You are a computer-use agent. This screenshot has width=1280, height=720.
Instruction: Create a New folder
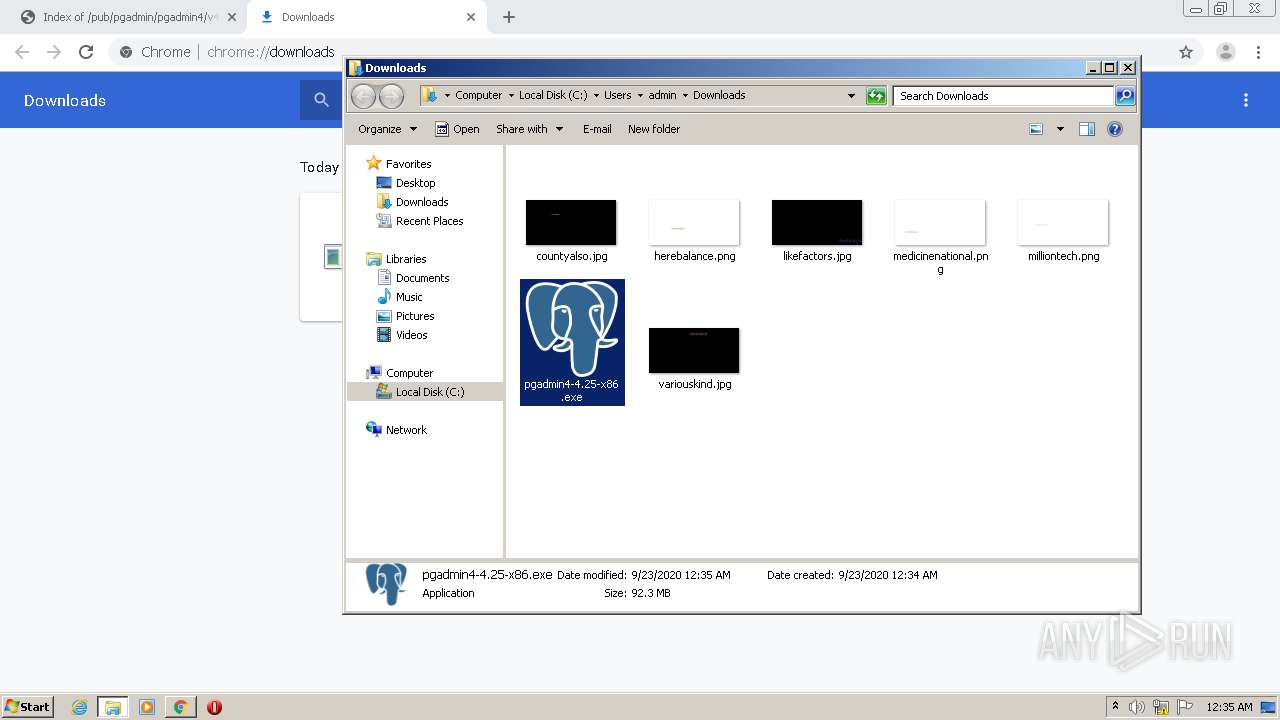click(654, 129)
